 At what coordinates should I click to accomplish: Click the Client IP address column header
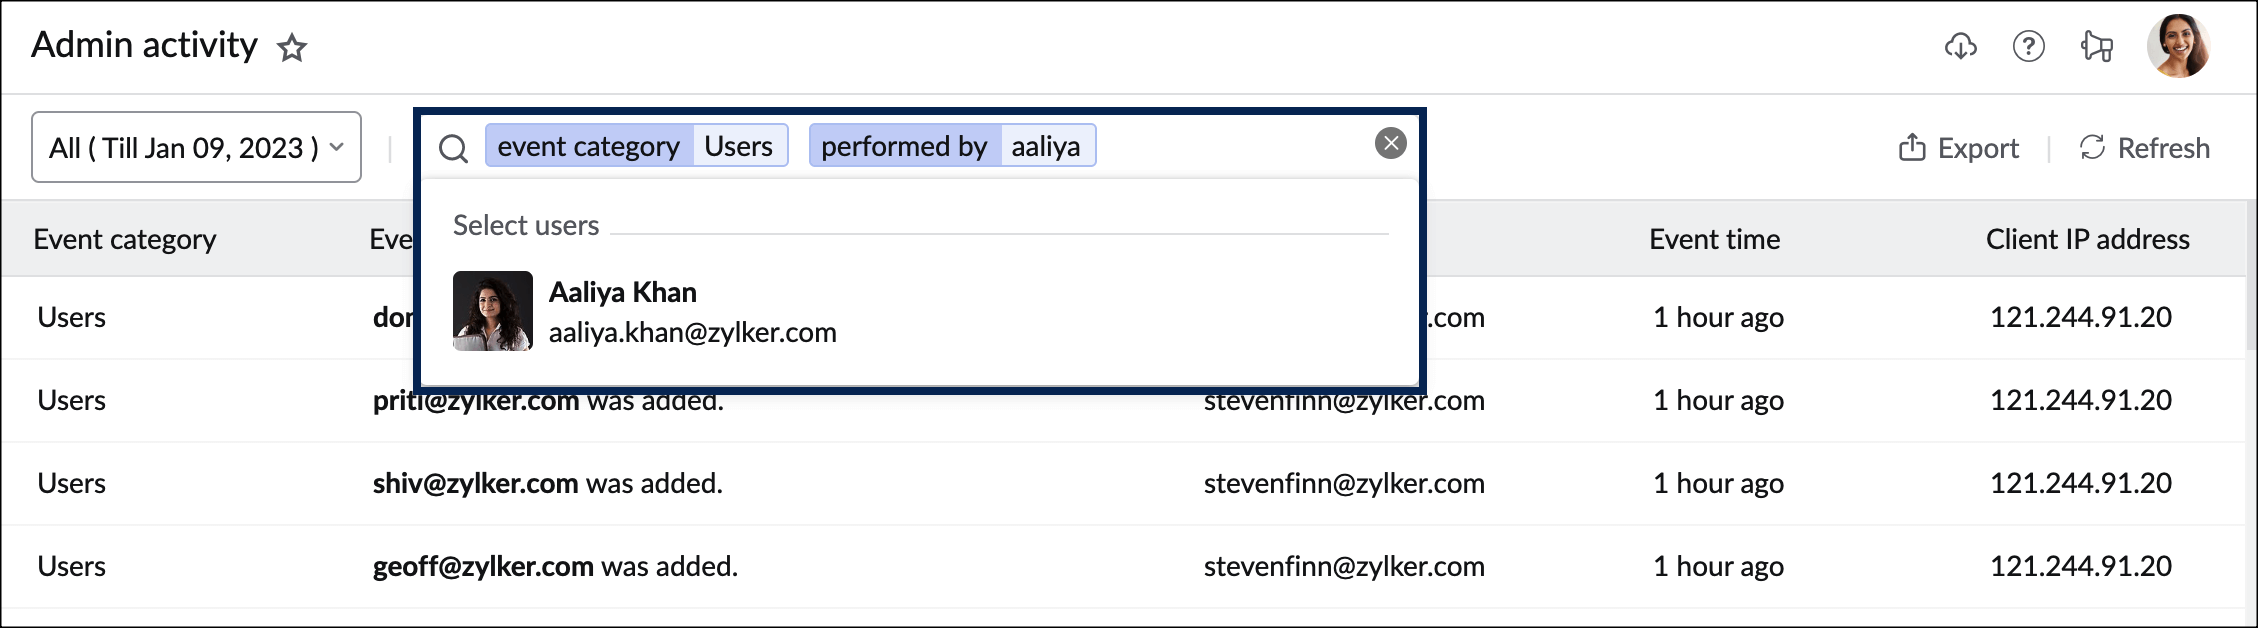pyautogui.click(x=2087, y=239)
